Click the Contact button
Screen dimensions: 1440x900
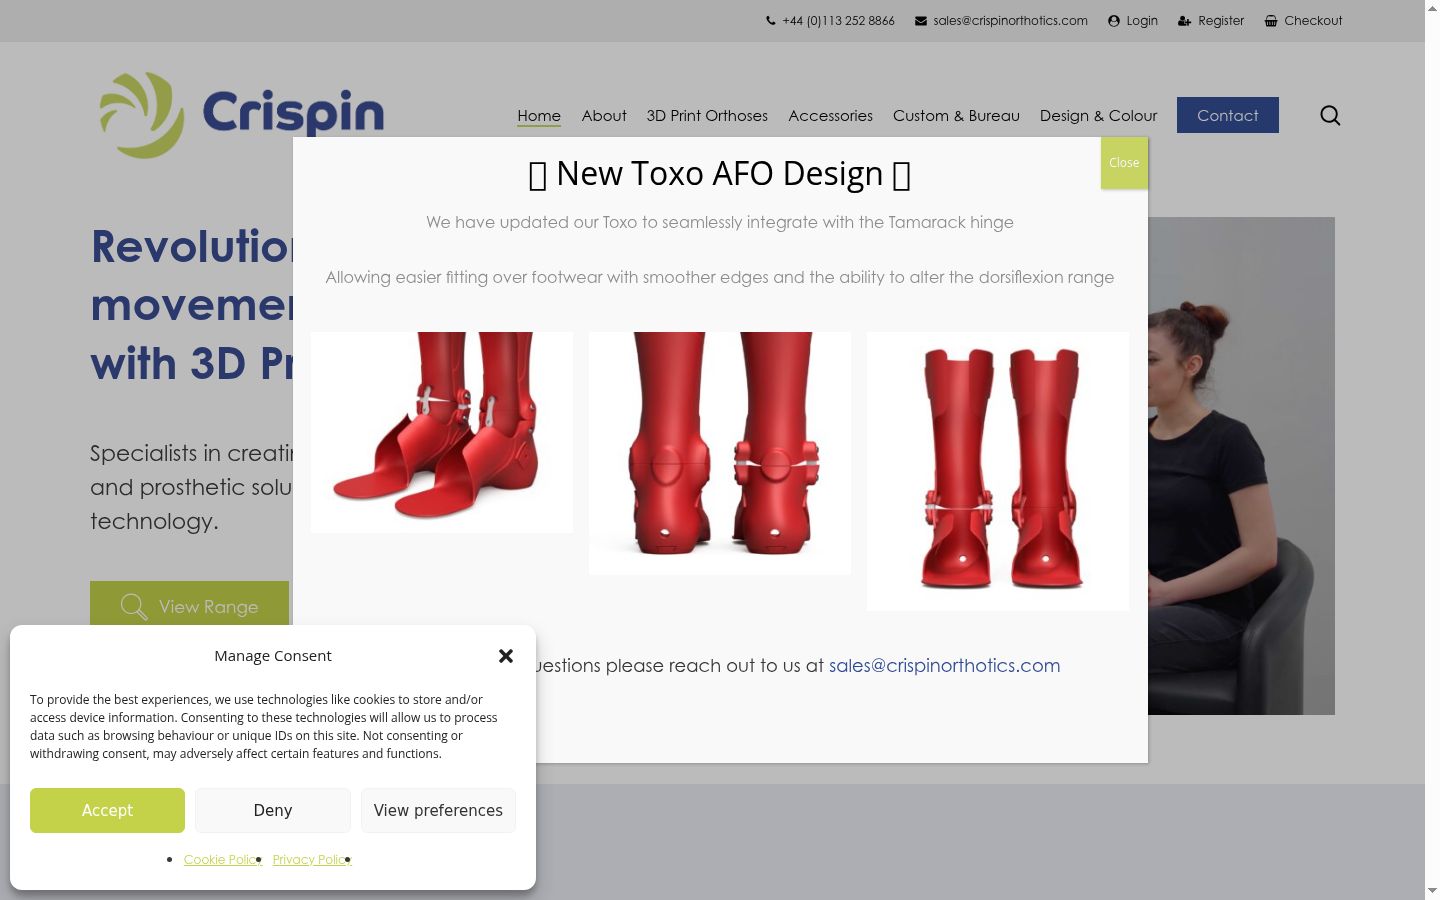[x=1228, y=115]
